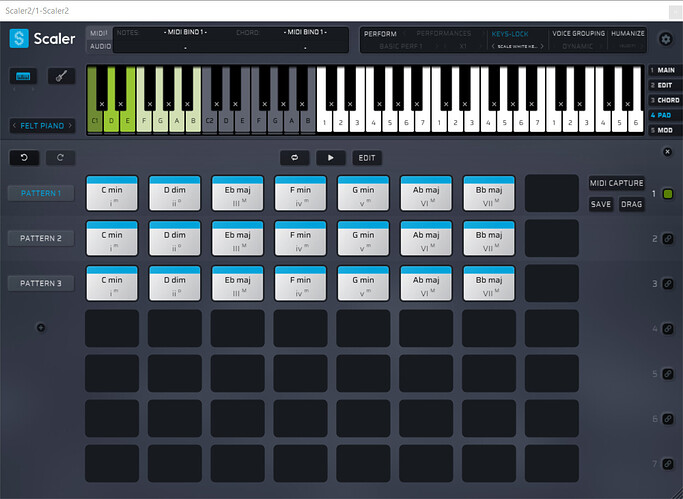Click the green E key on the keyboard
The height and width of the screenshot is (499, 683).
128,121
